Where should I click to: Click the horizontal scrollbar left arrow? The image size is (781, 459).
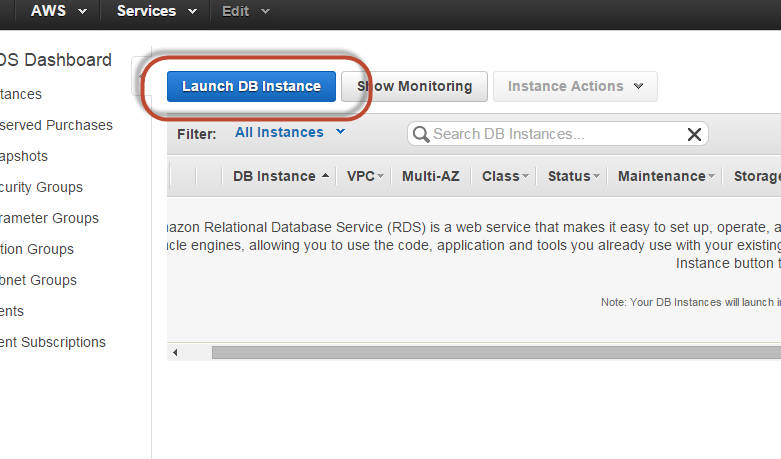175,352
